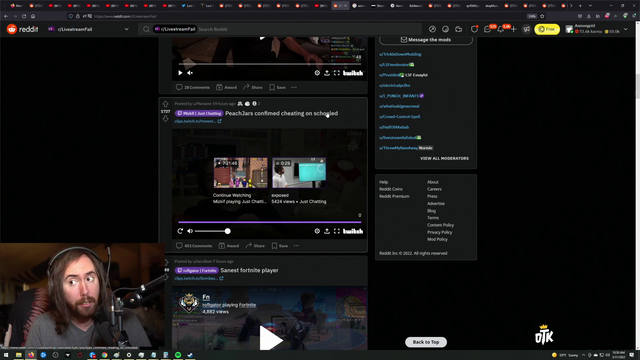
Task: Replay the PeachJars clip
Action: [x=180, y=231]
